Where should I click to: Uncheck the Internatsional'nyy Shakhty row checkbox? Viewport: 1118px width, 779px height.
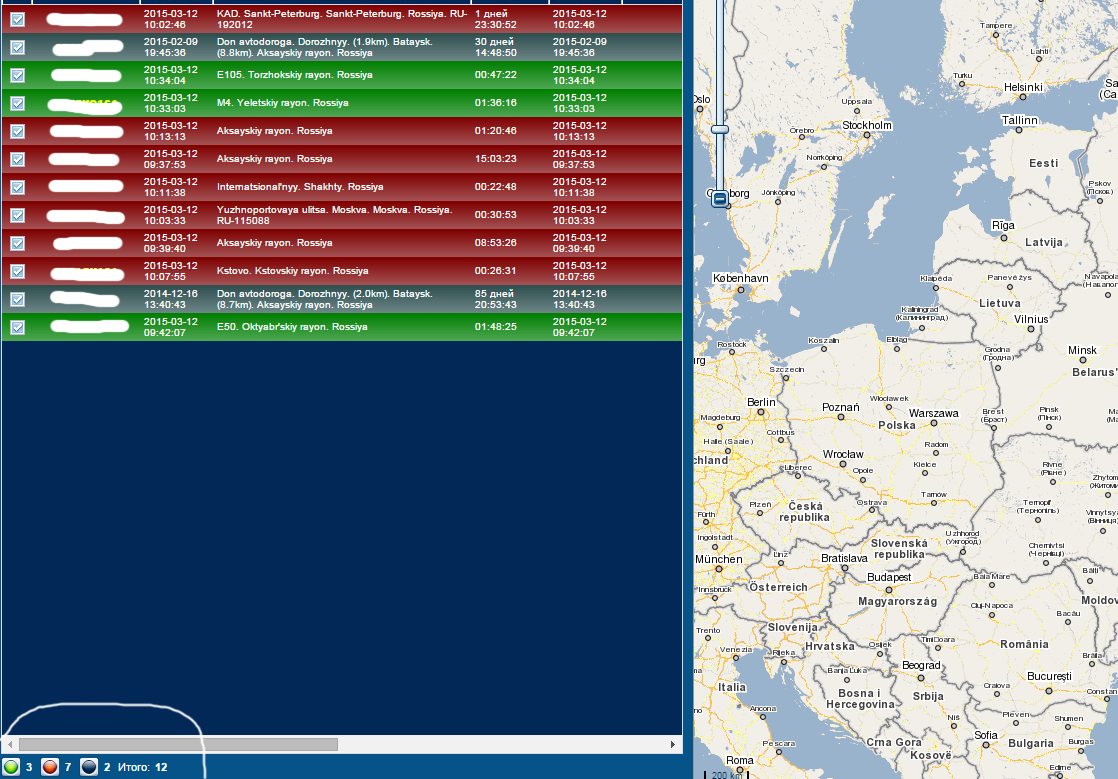pyautogui.click(x=17, y=187)
